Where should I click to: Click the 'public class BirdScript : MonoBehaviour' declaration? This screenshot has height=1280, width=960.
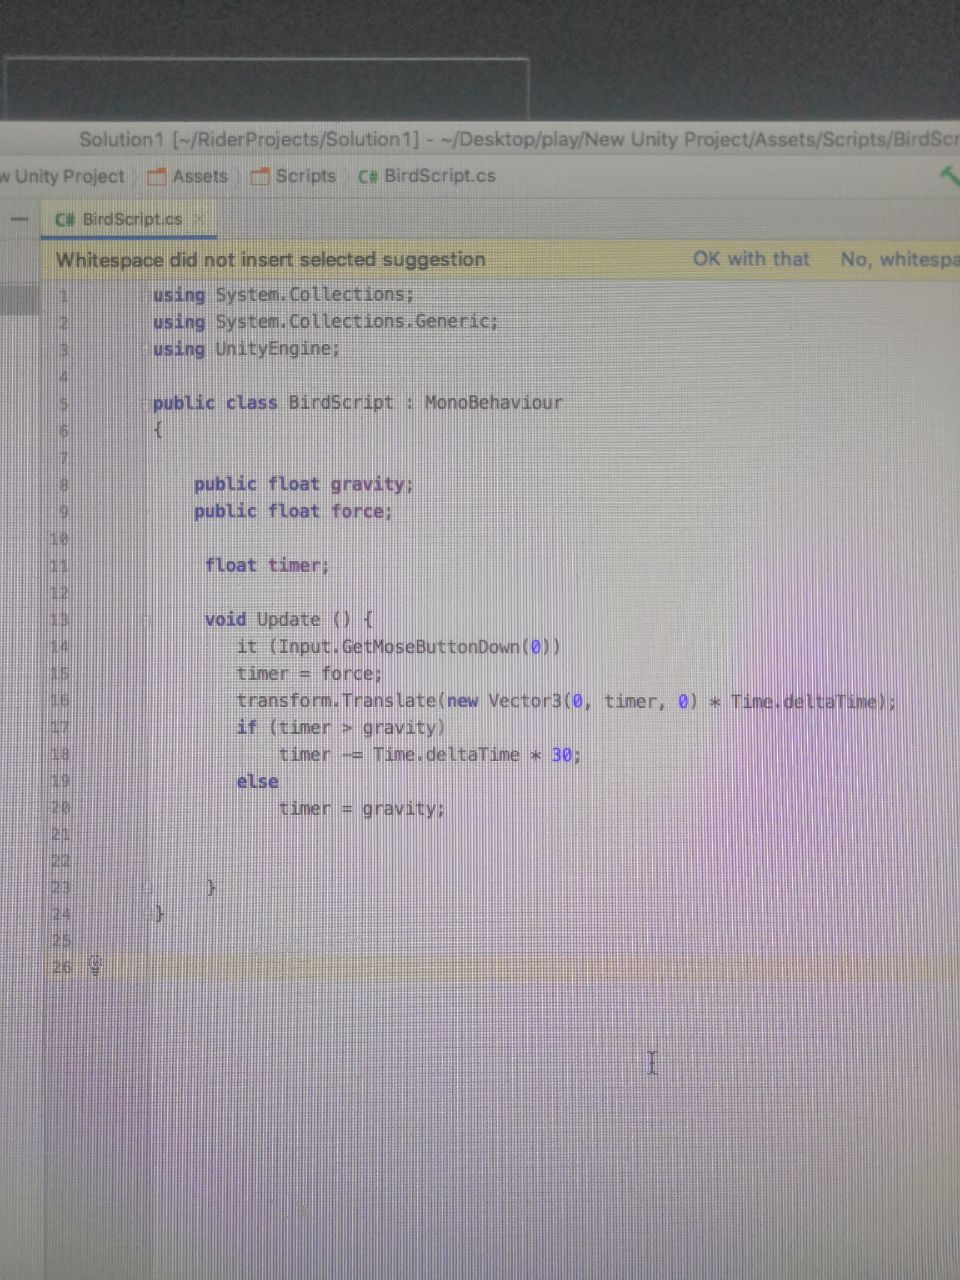tap(357, 402)
